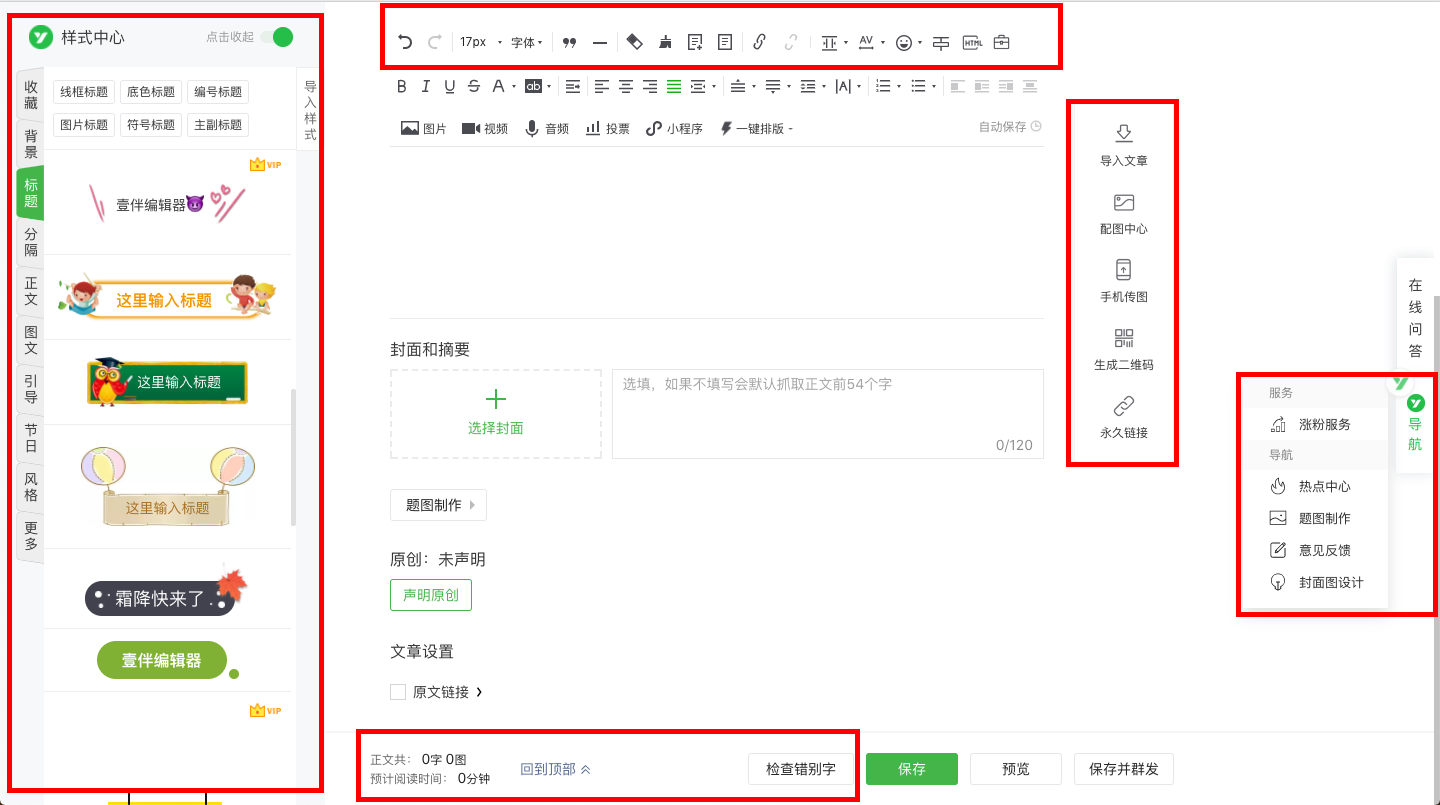Image resolution: width=1440 pixels, height=805 pixels.
Task: Click the undo arrow icon
Action: (x=405, y=42)
